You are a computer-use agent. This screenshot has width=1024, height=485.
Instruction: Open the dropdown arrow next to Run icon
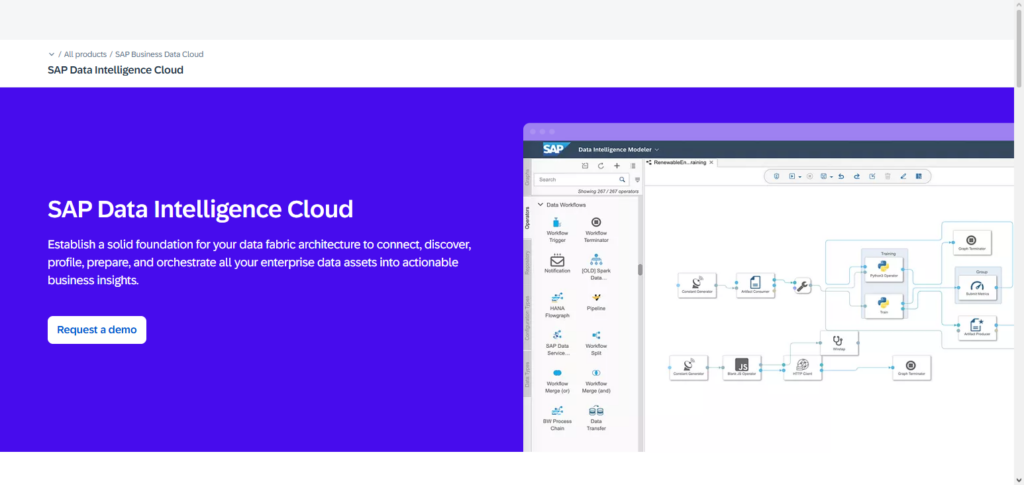(800, 177)
